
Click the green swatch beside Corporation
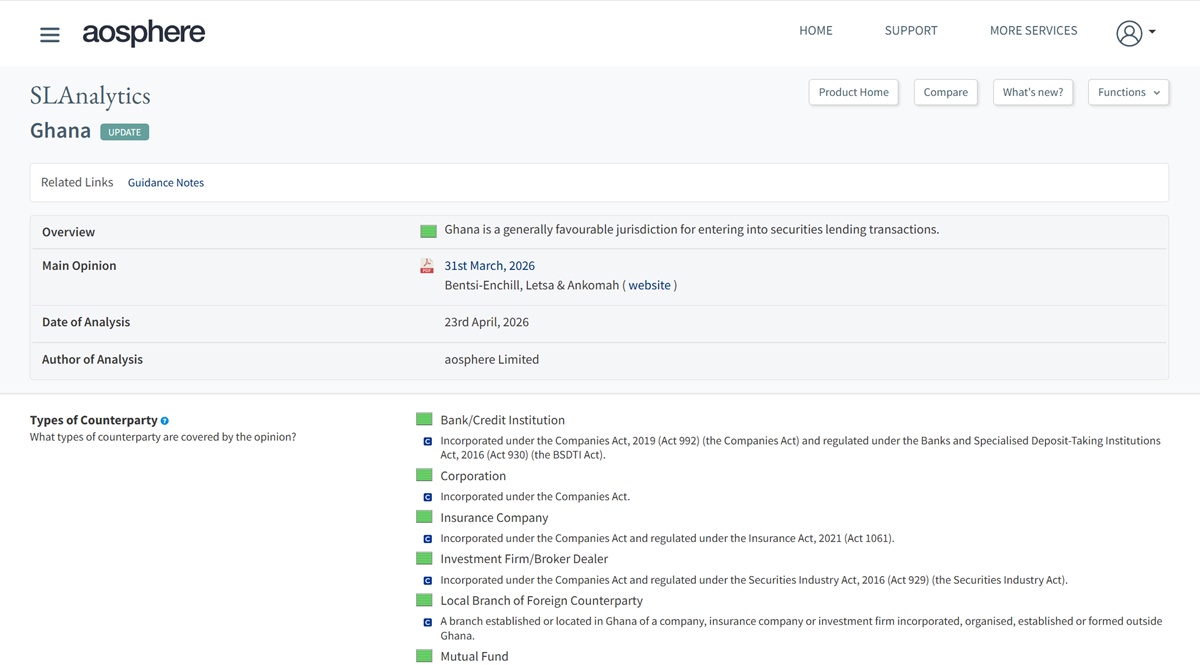[x=424, y=476]
